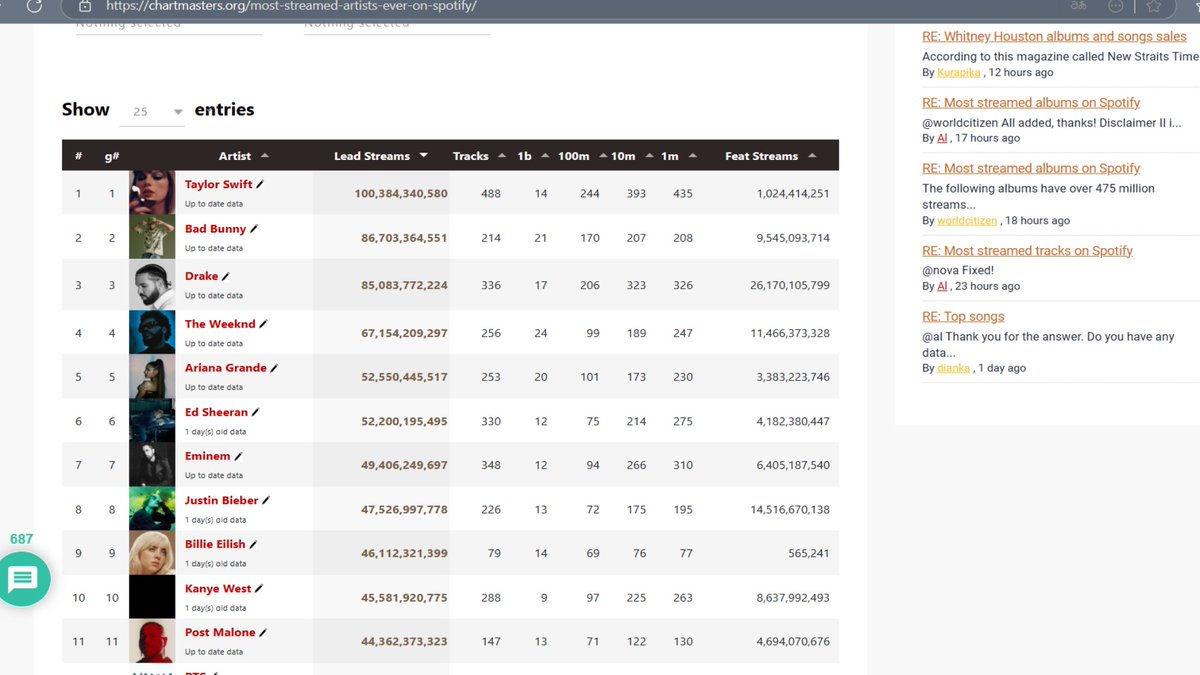
Task: Click the edit pencil beside Drake
Action: point(226,277)
